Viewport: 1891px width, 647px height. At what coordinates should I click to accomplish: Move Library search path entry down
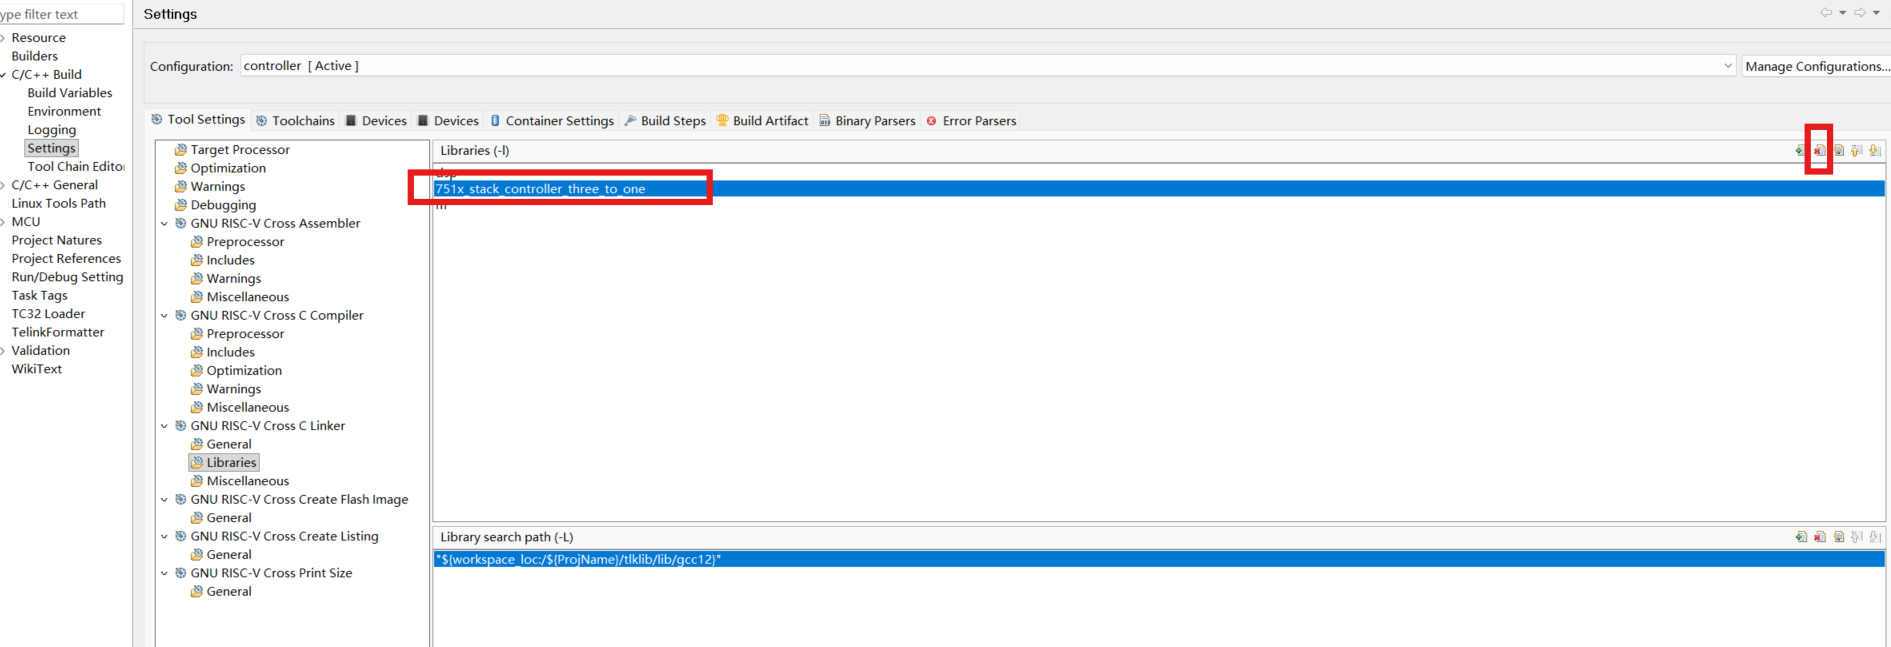click(1876, 537)
